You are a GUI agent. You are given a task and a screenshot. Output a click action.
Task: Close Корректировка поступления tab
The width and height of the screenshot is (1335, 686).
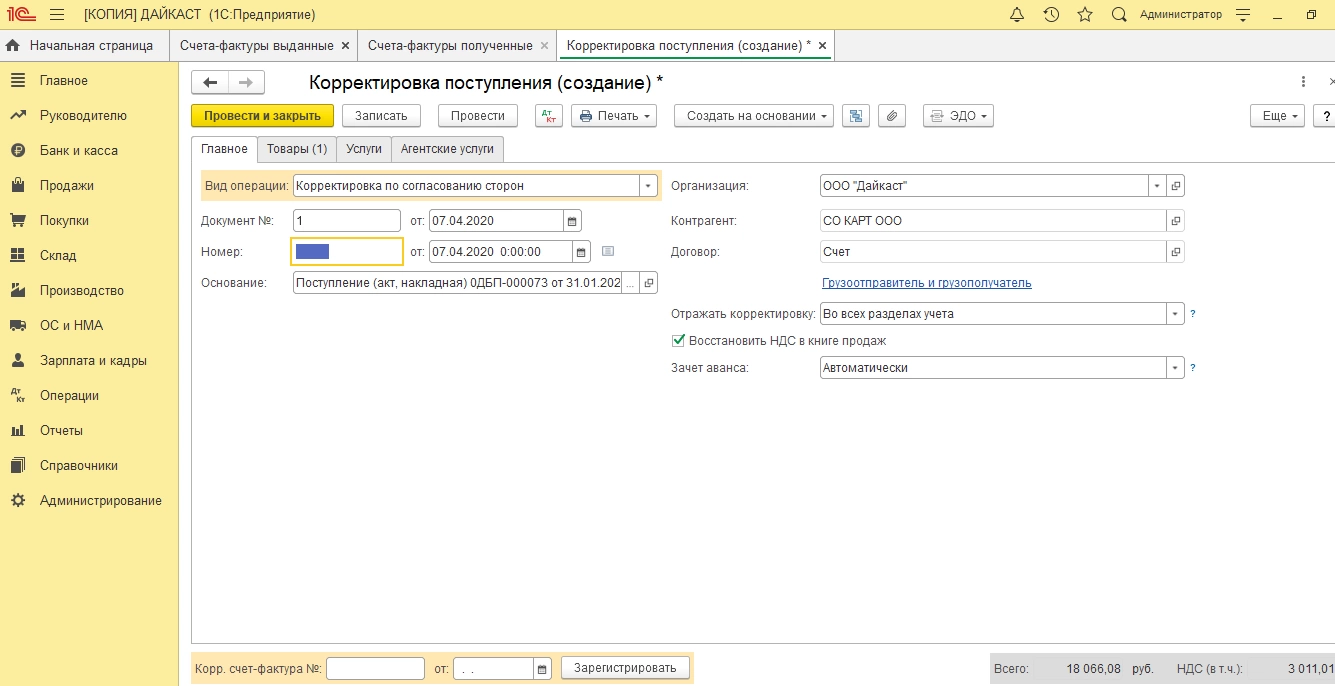[822, 46]
